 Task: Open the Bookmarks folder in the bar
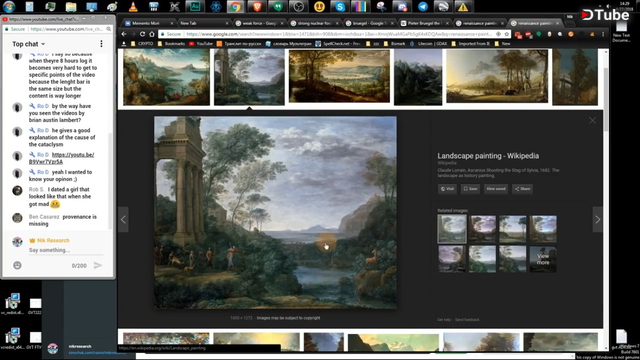(171, 43)
